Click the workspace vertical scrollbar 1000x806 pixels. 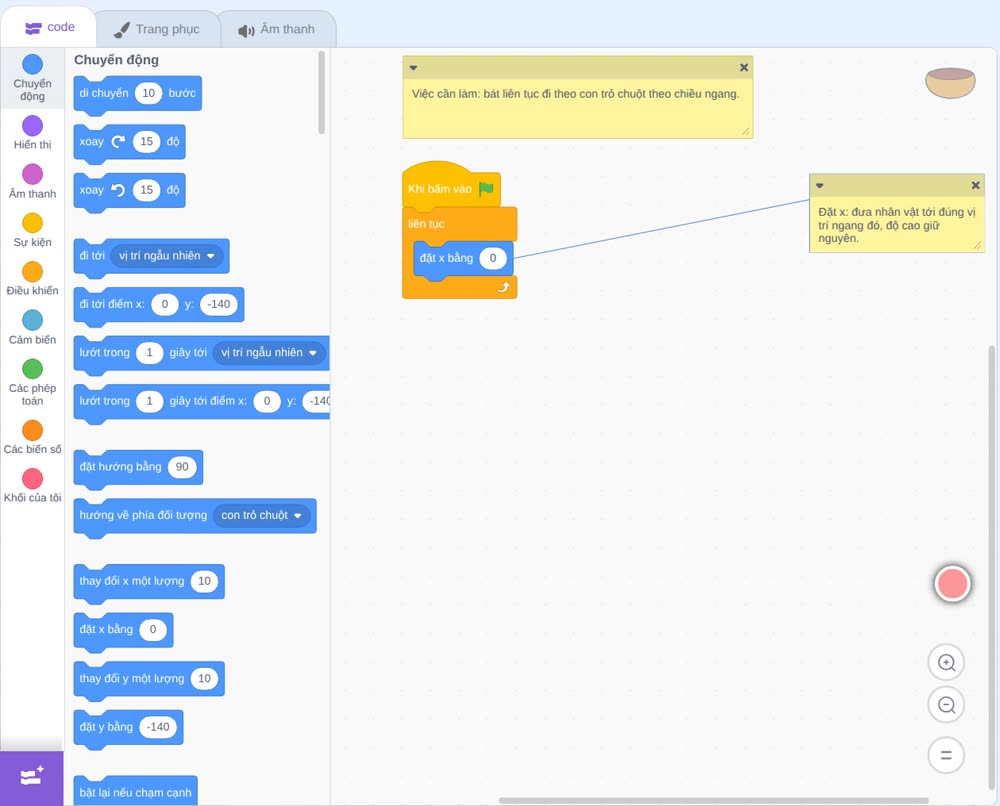pos(991,566)
